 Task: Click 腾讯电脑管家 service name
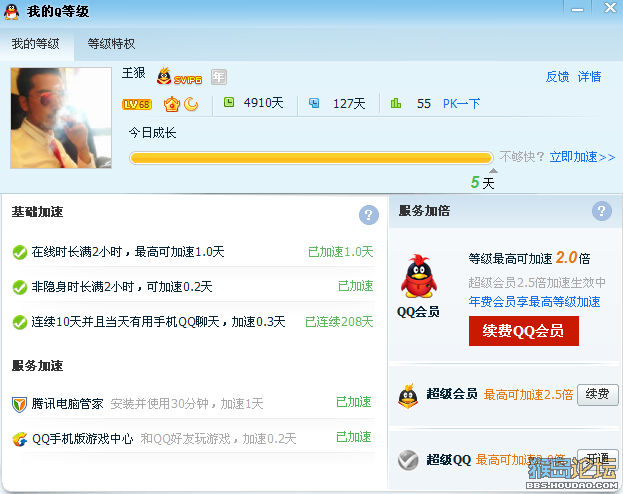pyautogui.click(x=68, y=404)
